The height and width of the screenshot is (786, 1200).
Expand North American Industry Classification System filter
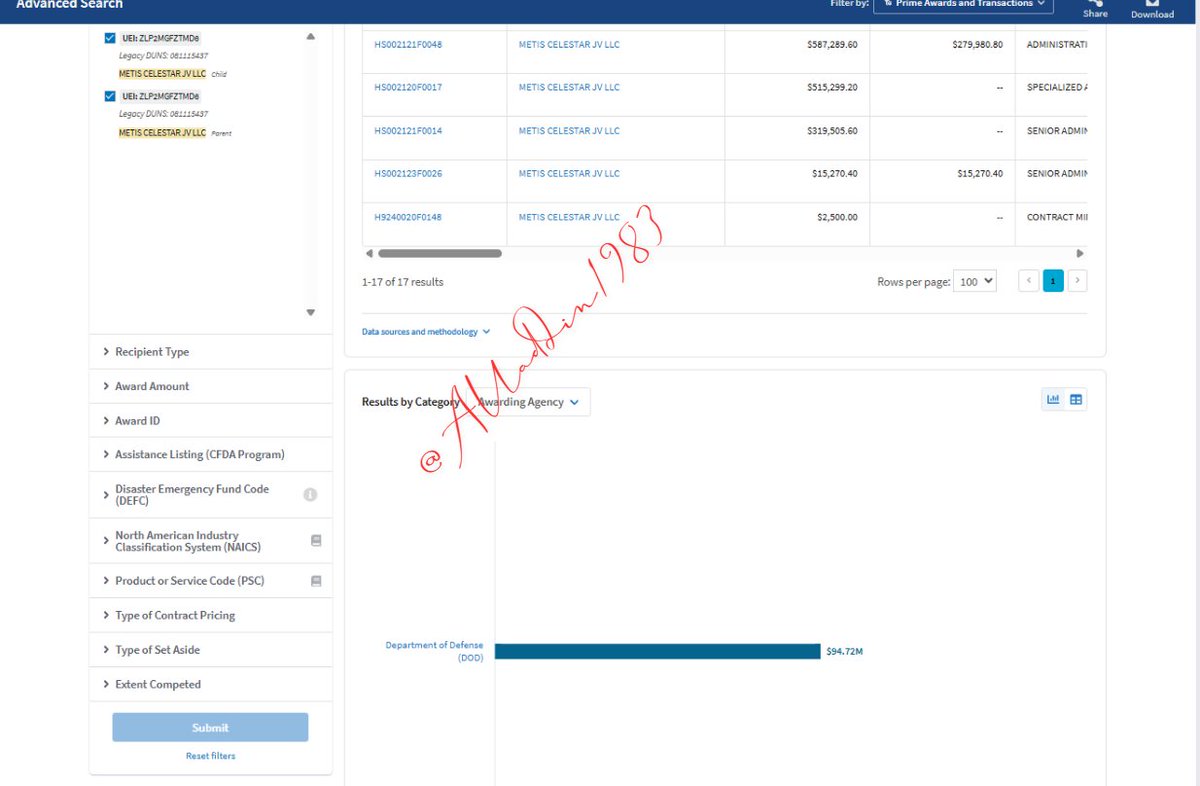[x=210, y=541]
